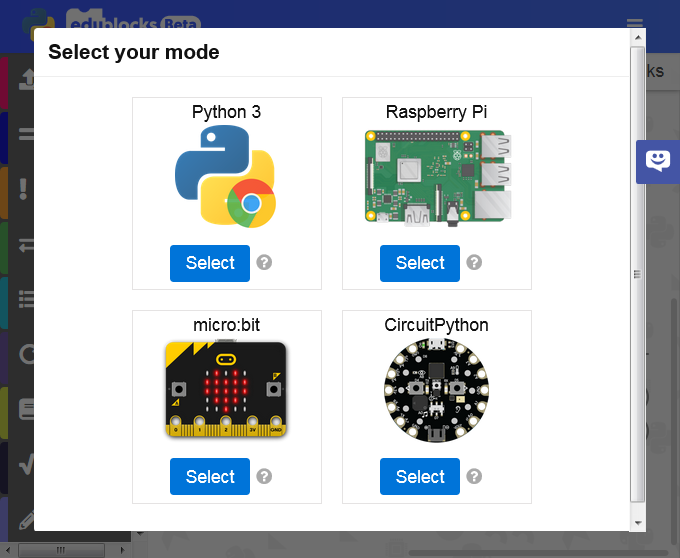Open help for CircuitPython mode
This screenshot has width=680, height=558.
[x=474, y=476]
